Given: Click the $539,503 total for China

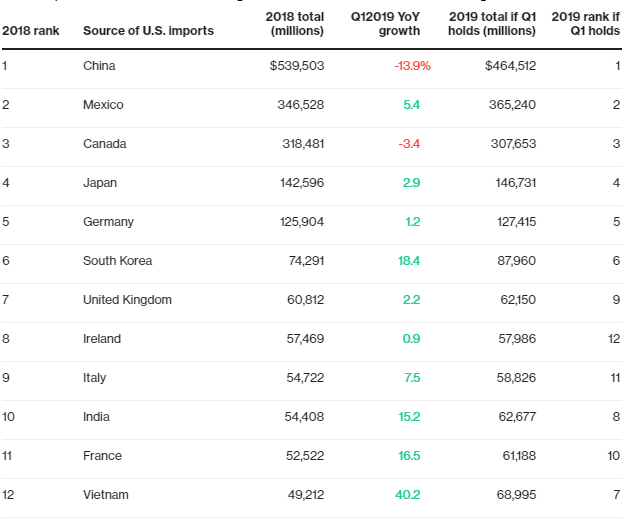Looking at the screenshot, I should click(296, 66).
